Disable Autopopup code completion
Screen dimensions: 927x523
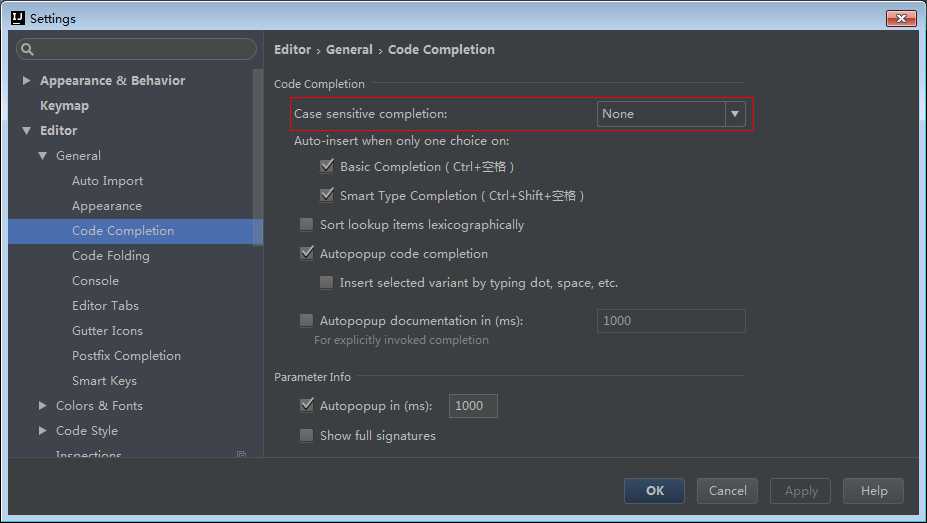(x=306, y=253)
